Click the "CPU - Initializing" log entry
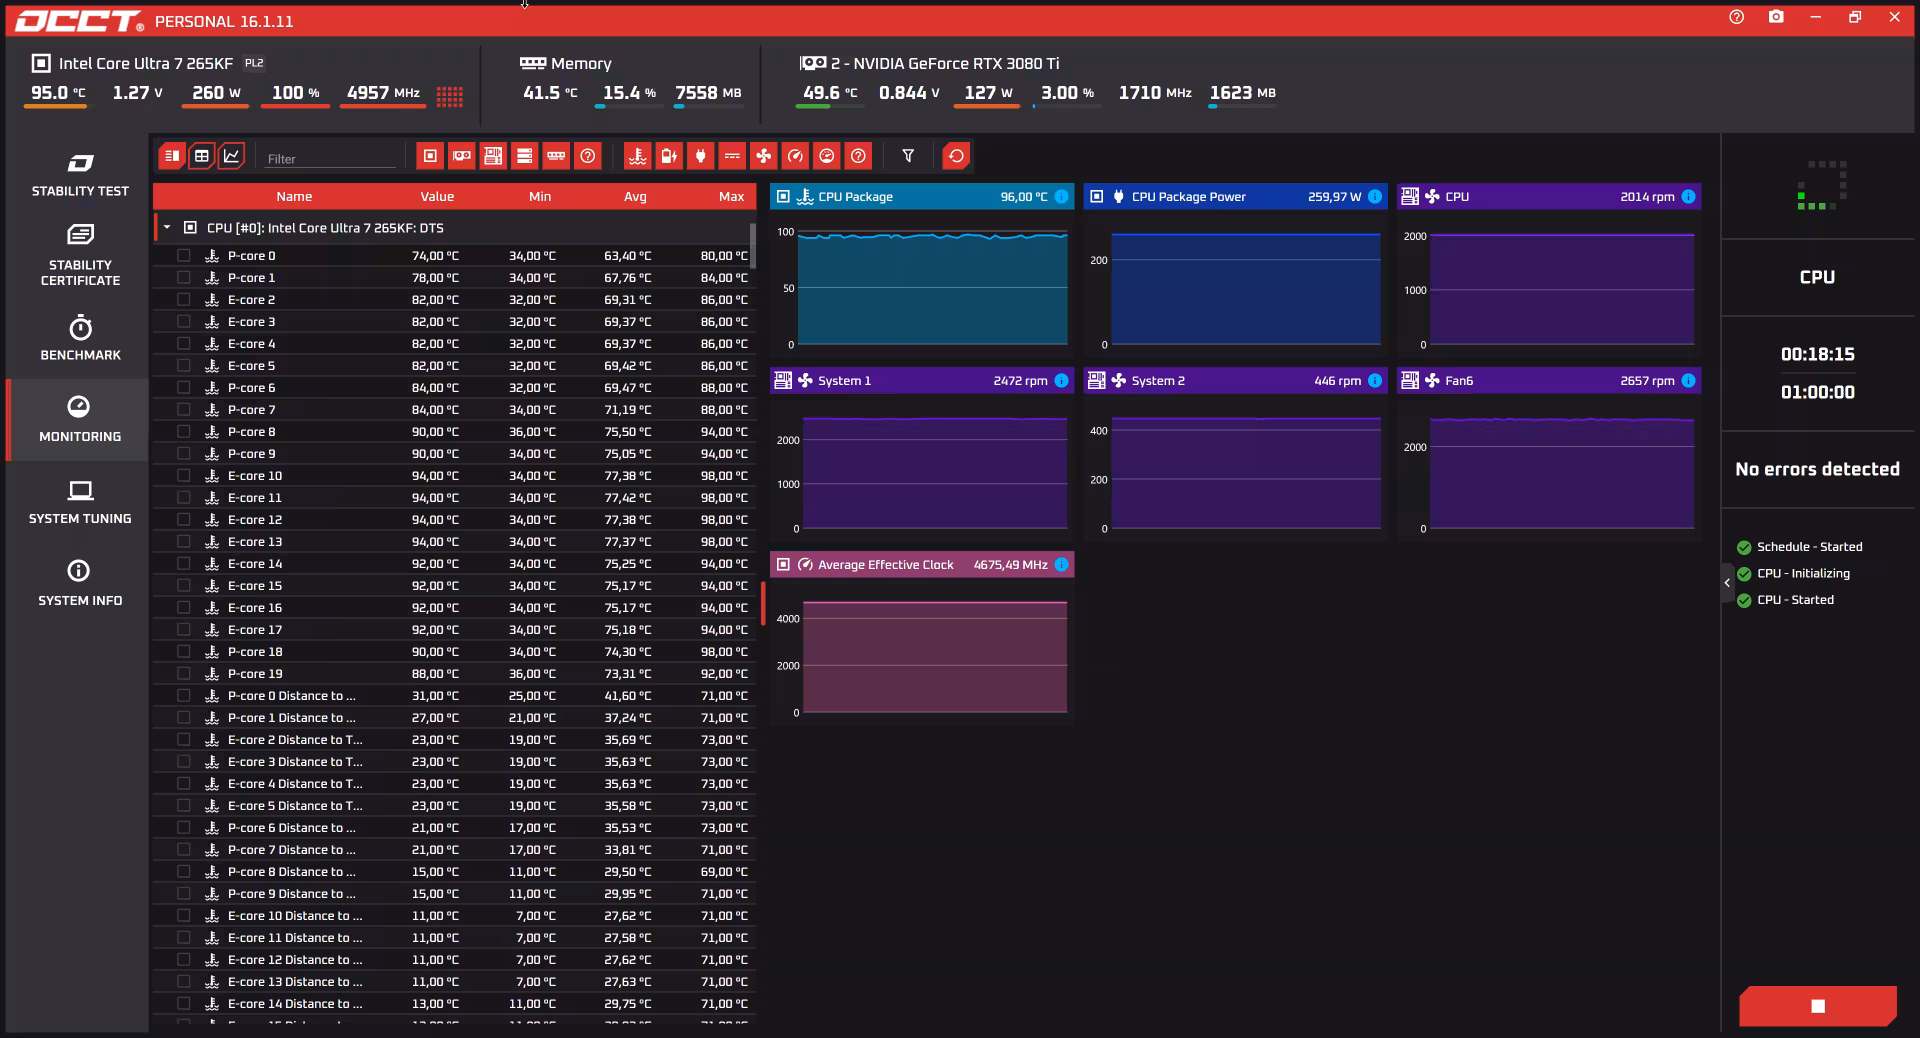 [x=1803, y=574]
